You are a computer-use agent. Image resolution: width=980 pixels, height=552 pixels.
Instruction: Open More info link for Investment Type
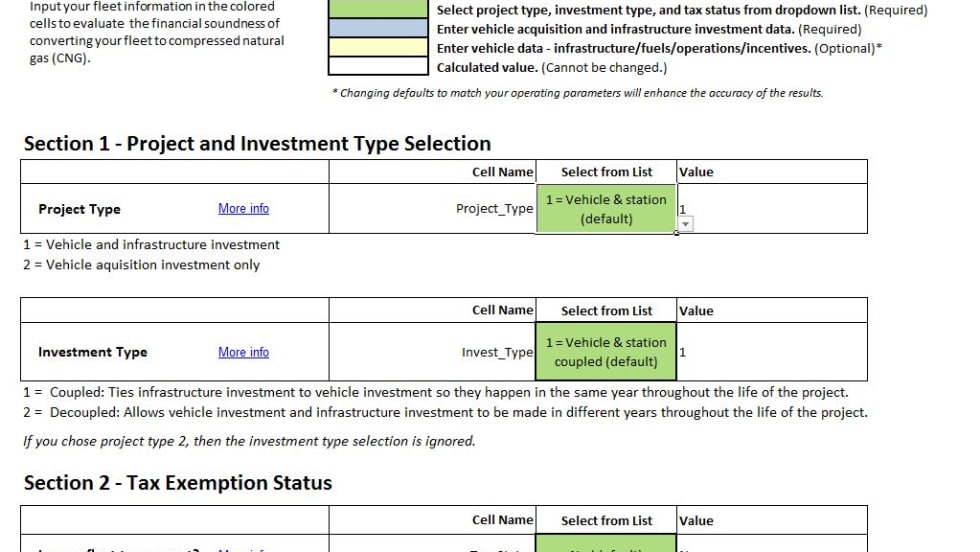(x=243, y=352)
